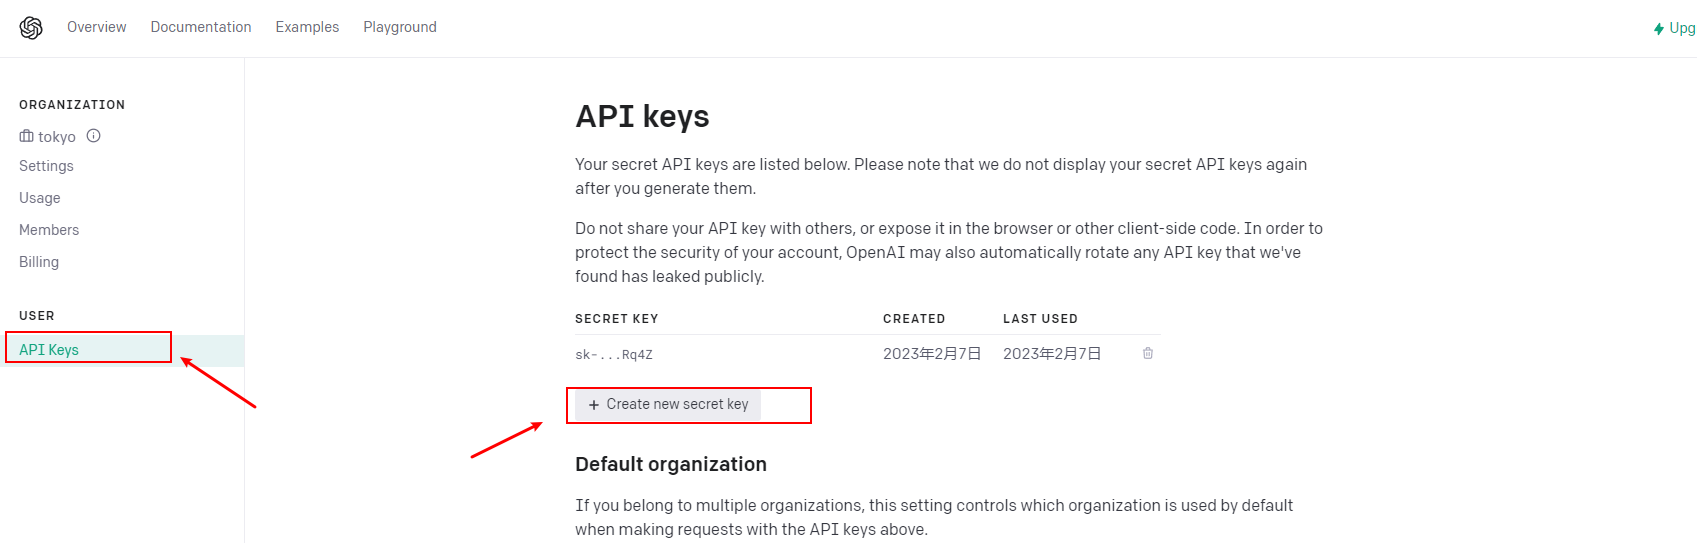Switch to the Playground
This screenshot has height=543, width=1697.
click(400, 27)
